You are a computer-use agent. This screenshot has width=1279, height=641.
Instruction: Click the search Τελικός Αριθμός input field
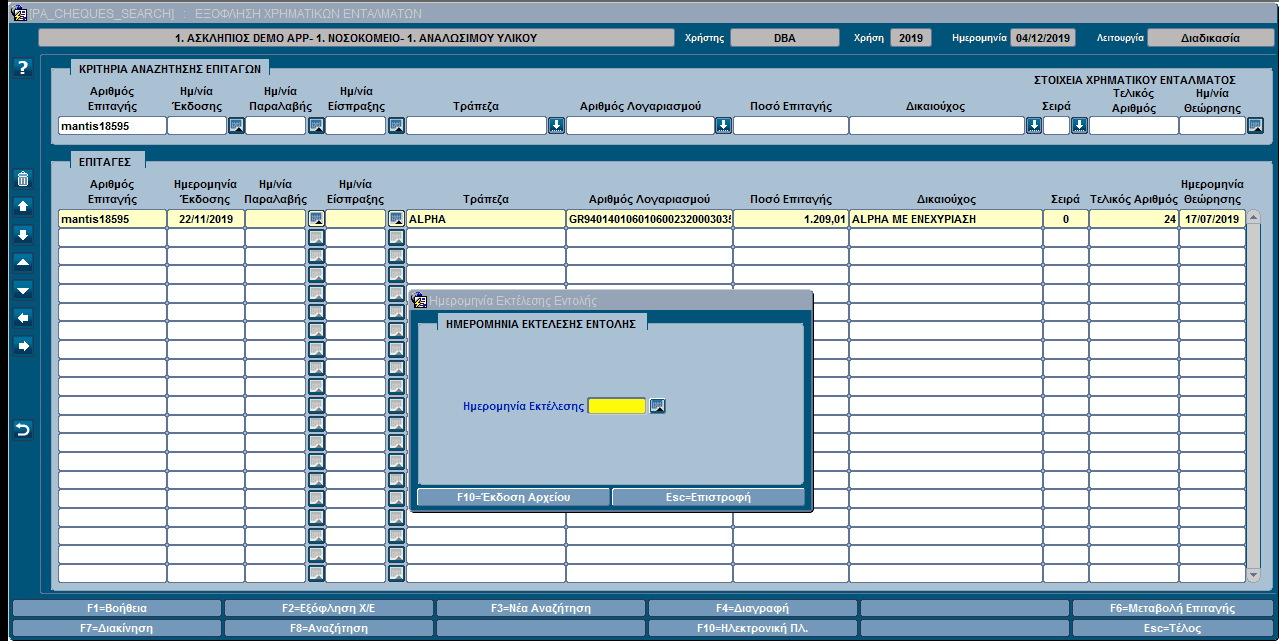(1134, 126)
